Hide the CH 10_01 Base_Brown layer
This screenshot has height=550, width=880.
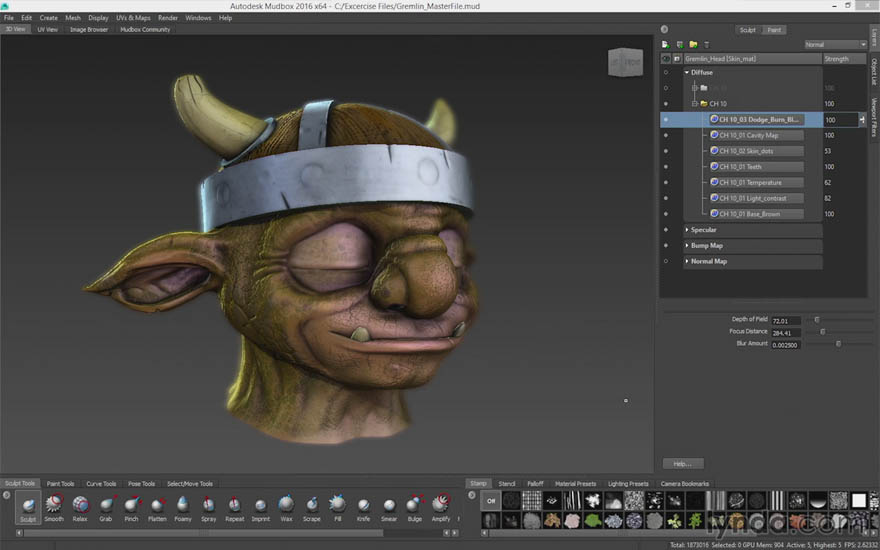pyautogui.click(x=666, y=214)
